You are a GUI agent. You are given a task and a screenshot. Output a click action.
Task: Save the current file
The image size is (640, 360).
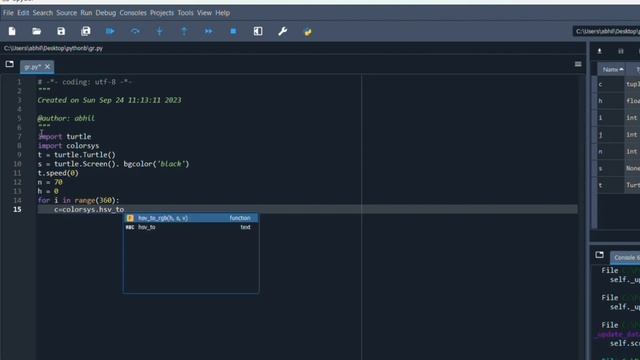click(x=61, y=31)
